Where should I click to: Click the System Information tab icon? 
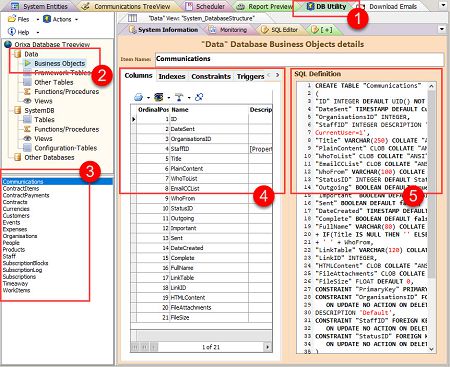click(x=133, y=30)
